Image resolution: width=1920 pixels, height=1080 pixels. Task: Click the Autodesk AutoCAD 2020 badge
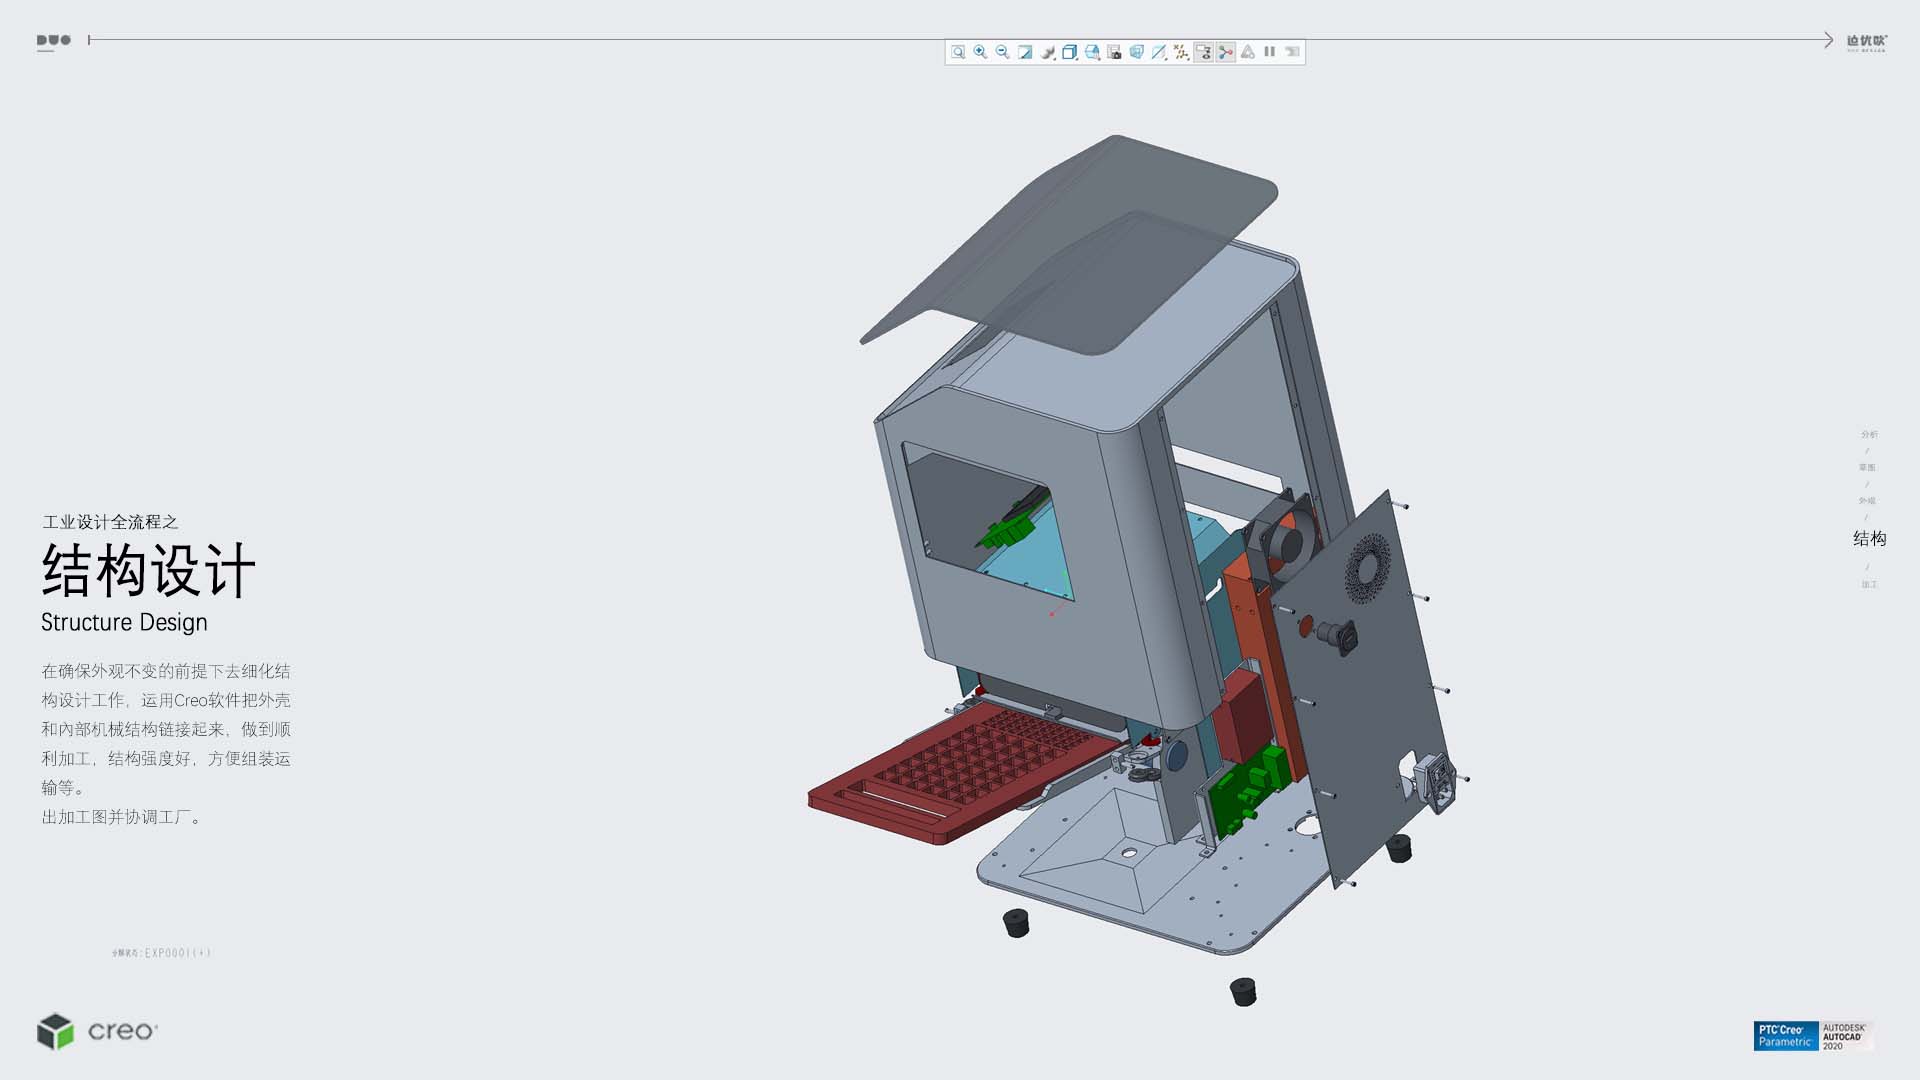pos(1845,1036)
